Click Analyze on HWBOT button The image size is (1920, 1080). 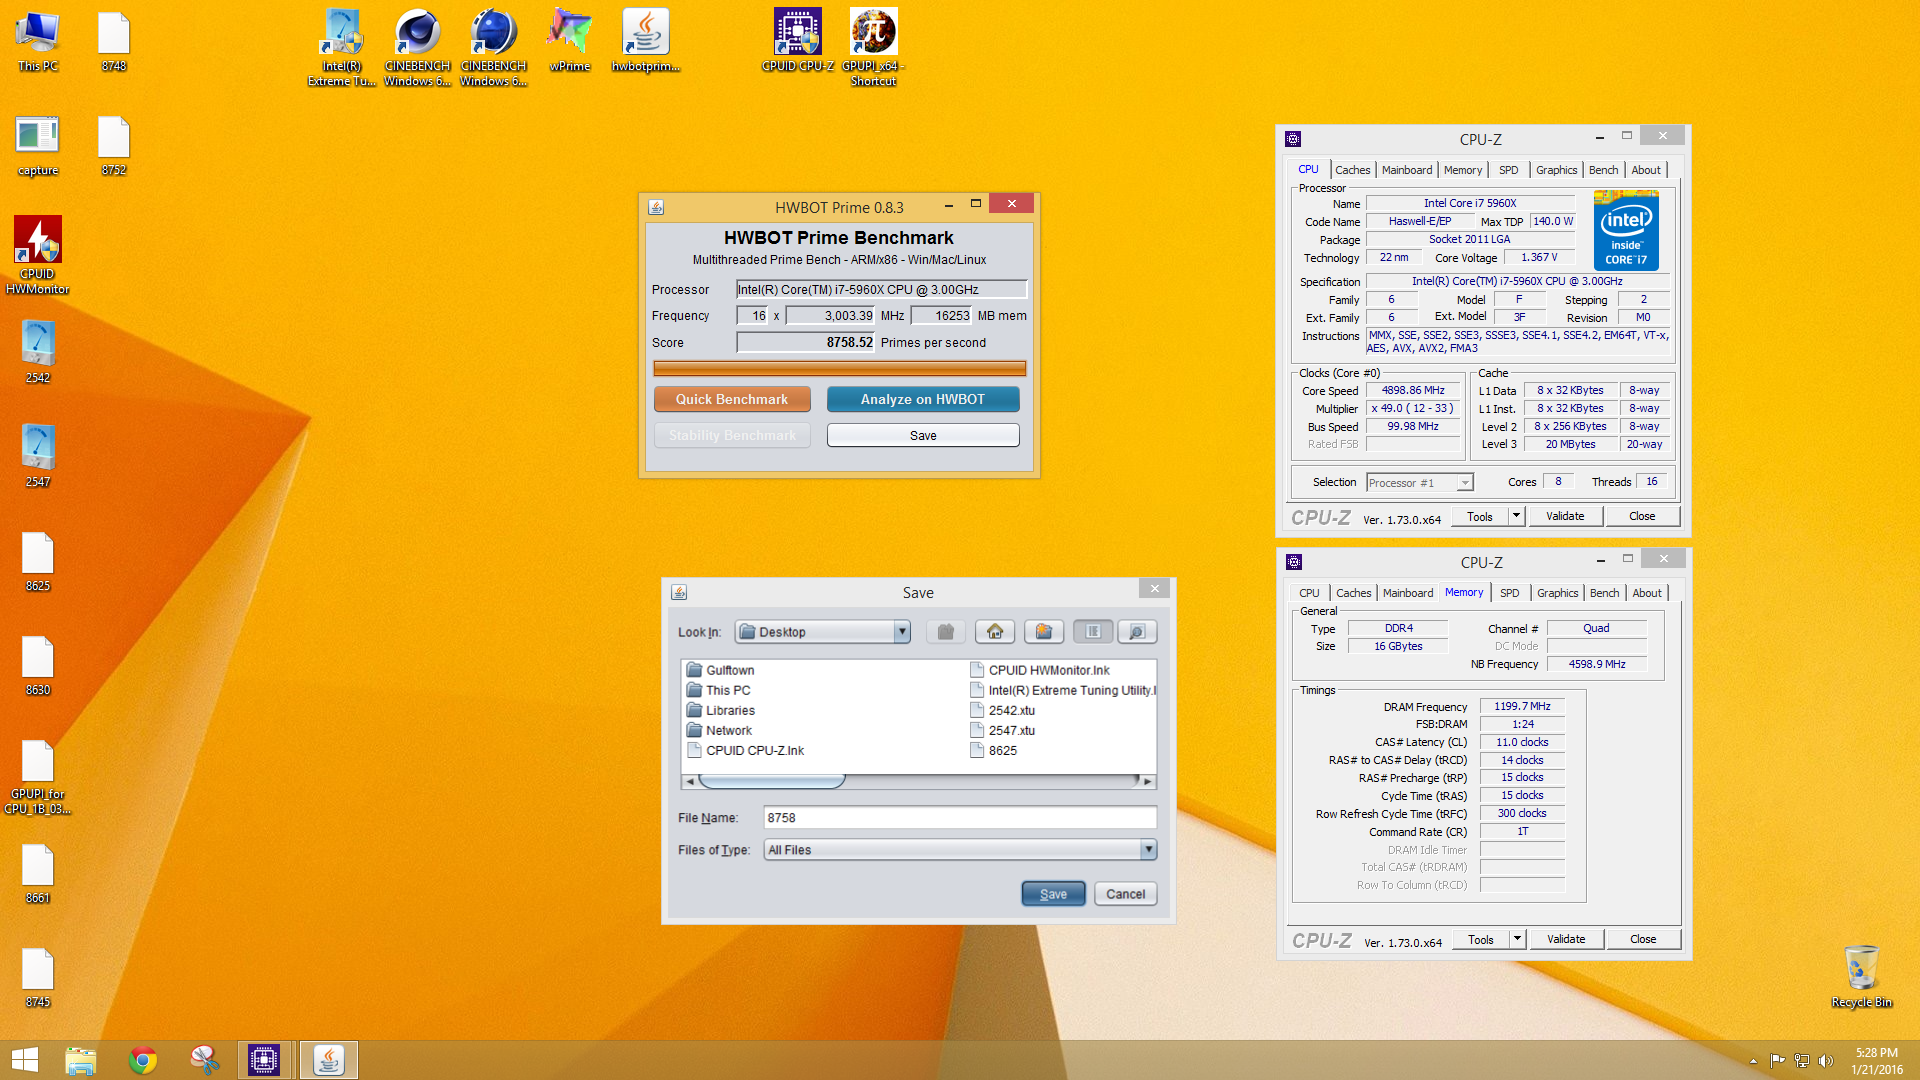pyautogui.click(x=923, y=399)
